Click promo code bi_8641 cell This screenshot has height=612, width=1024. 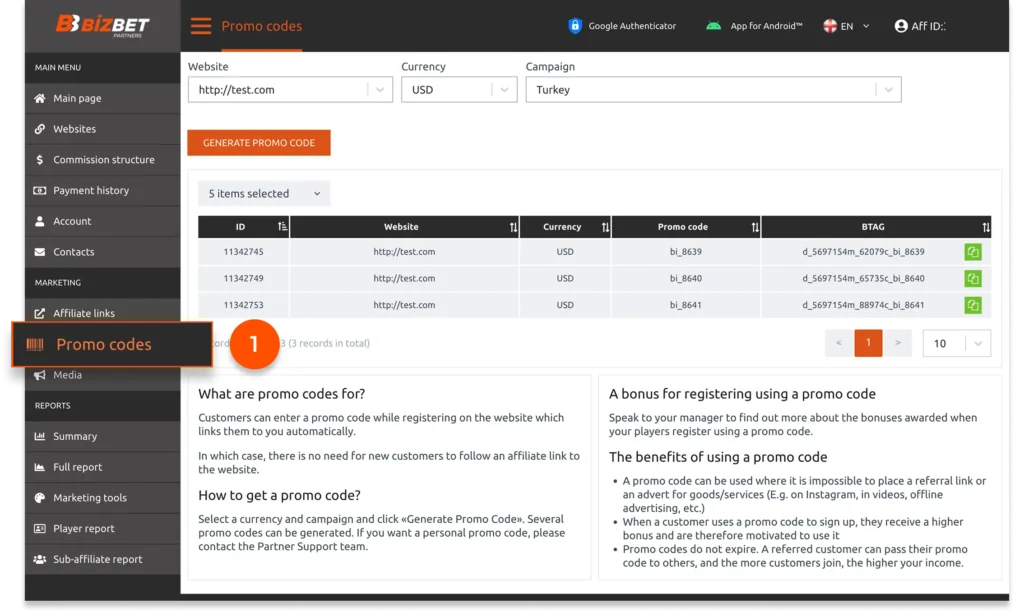pos(686,305)
